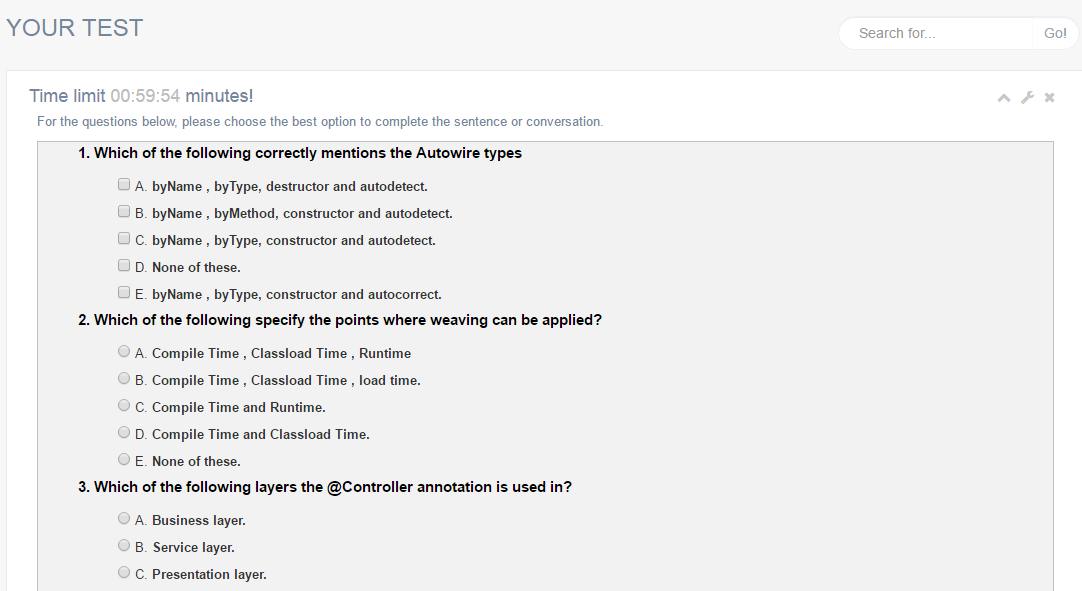Select 'None of these' for question 2
Image resolution: width=1082 pixels, height=591 pixels.
tap(124, 460)
